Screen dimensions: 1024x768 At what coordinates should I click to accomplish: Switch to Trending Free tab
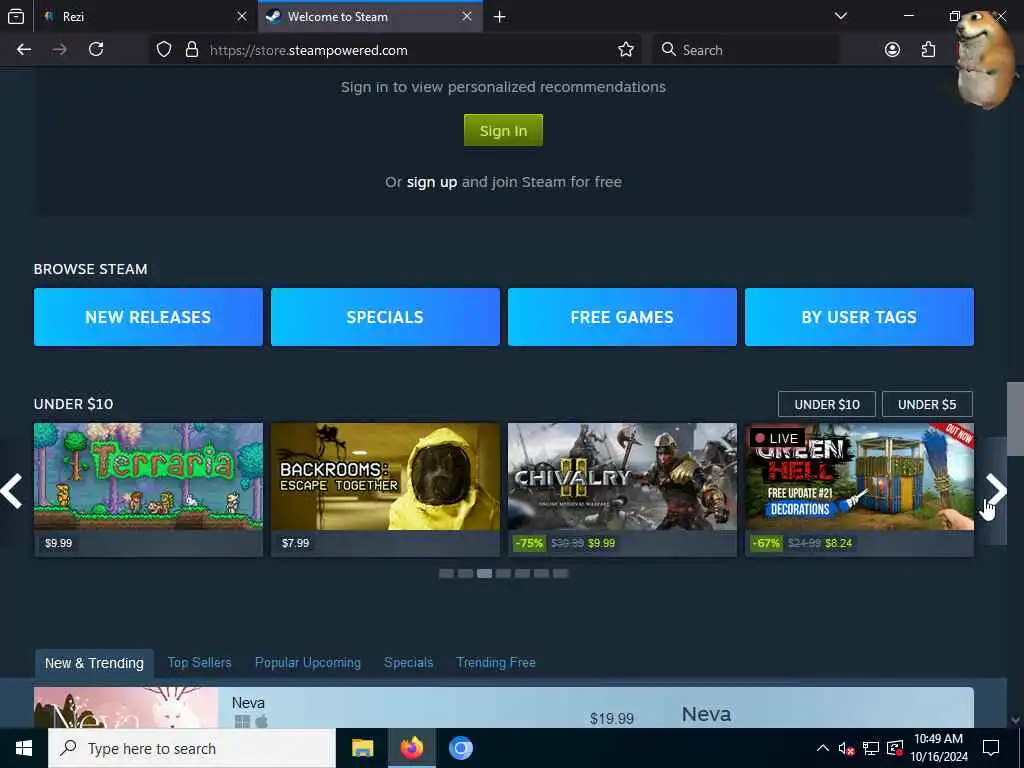(x=496, y=662)
